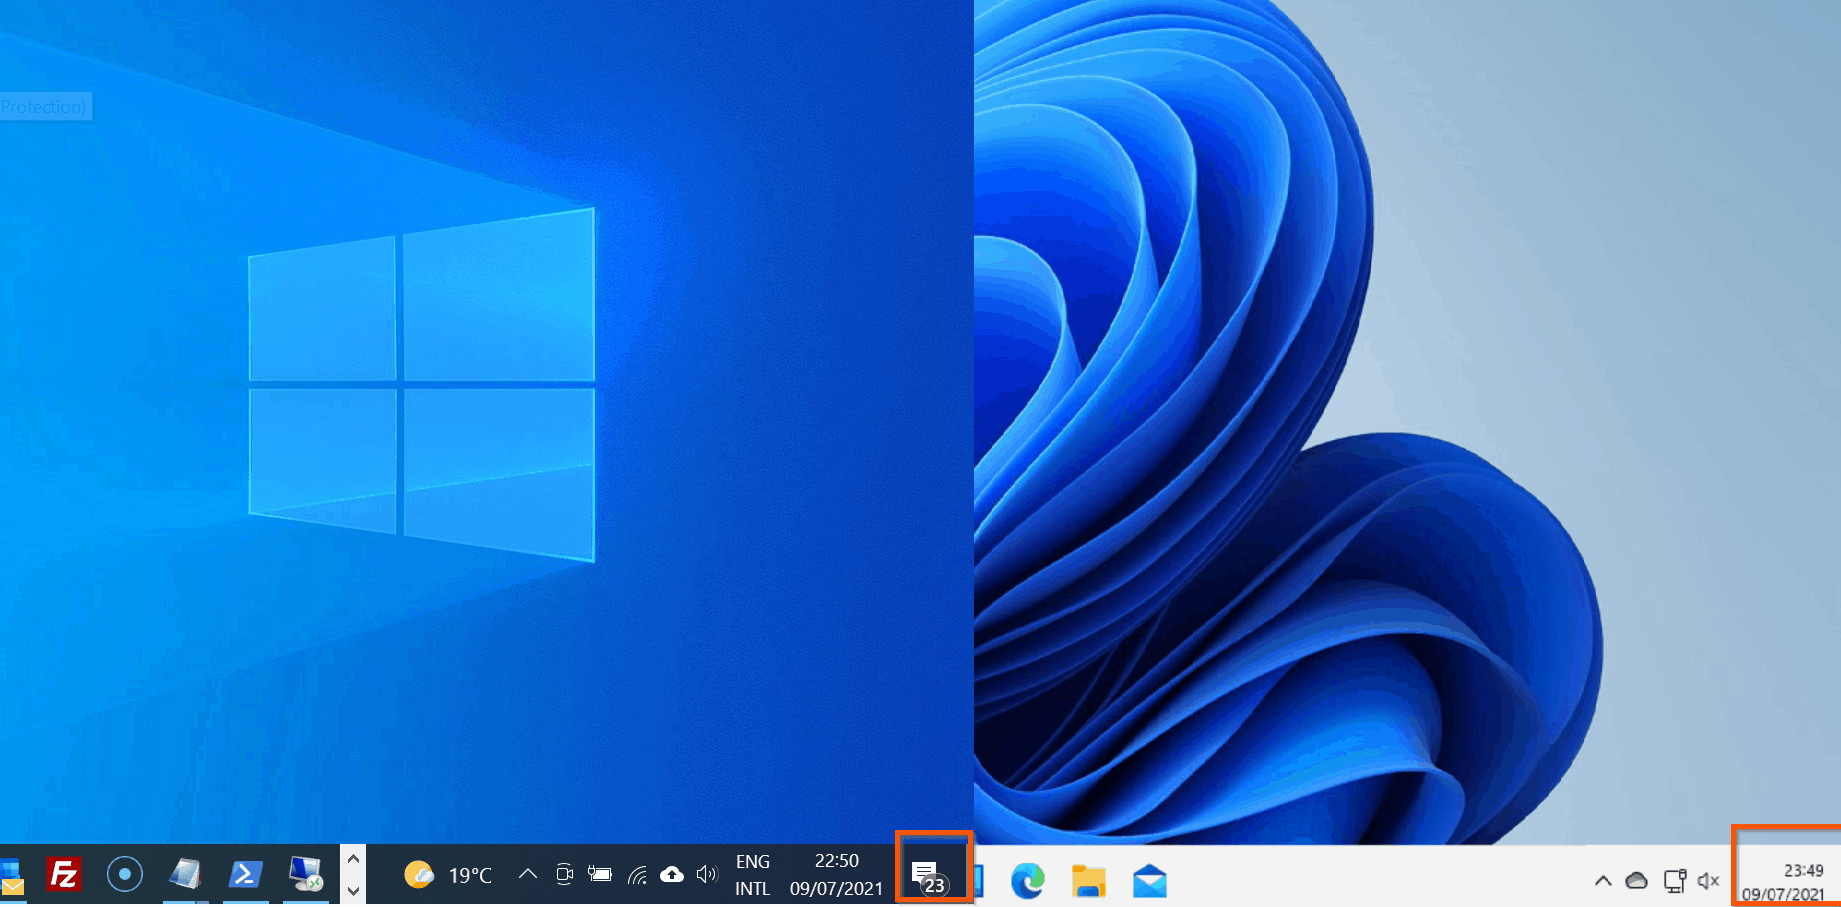
Task: Open Remote Desktop Connection on Windows 10 taskbar
Action: point(306,875)
